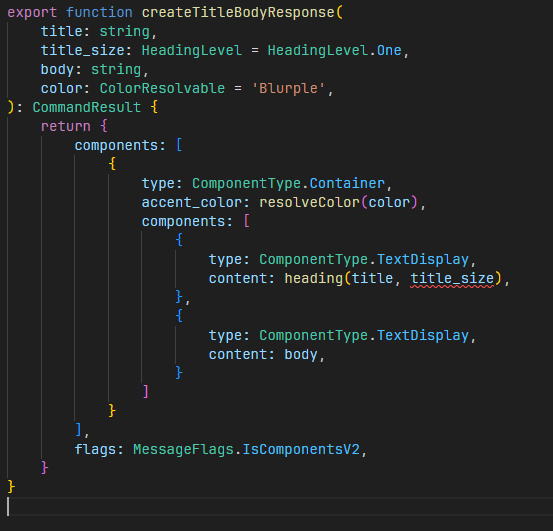Click the 'export' keyword
553x531 pixels.
pyautogui.click(x=32, y=13)
